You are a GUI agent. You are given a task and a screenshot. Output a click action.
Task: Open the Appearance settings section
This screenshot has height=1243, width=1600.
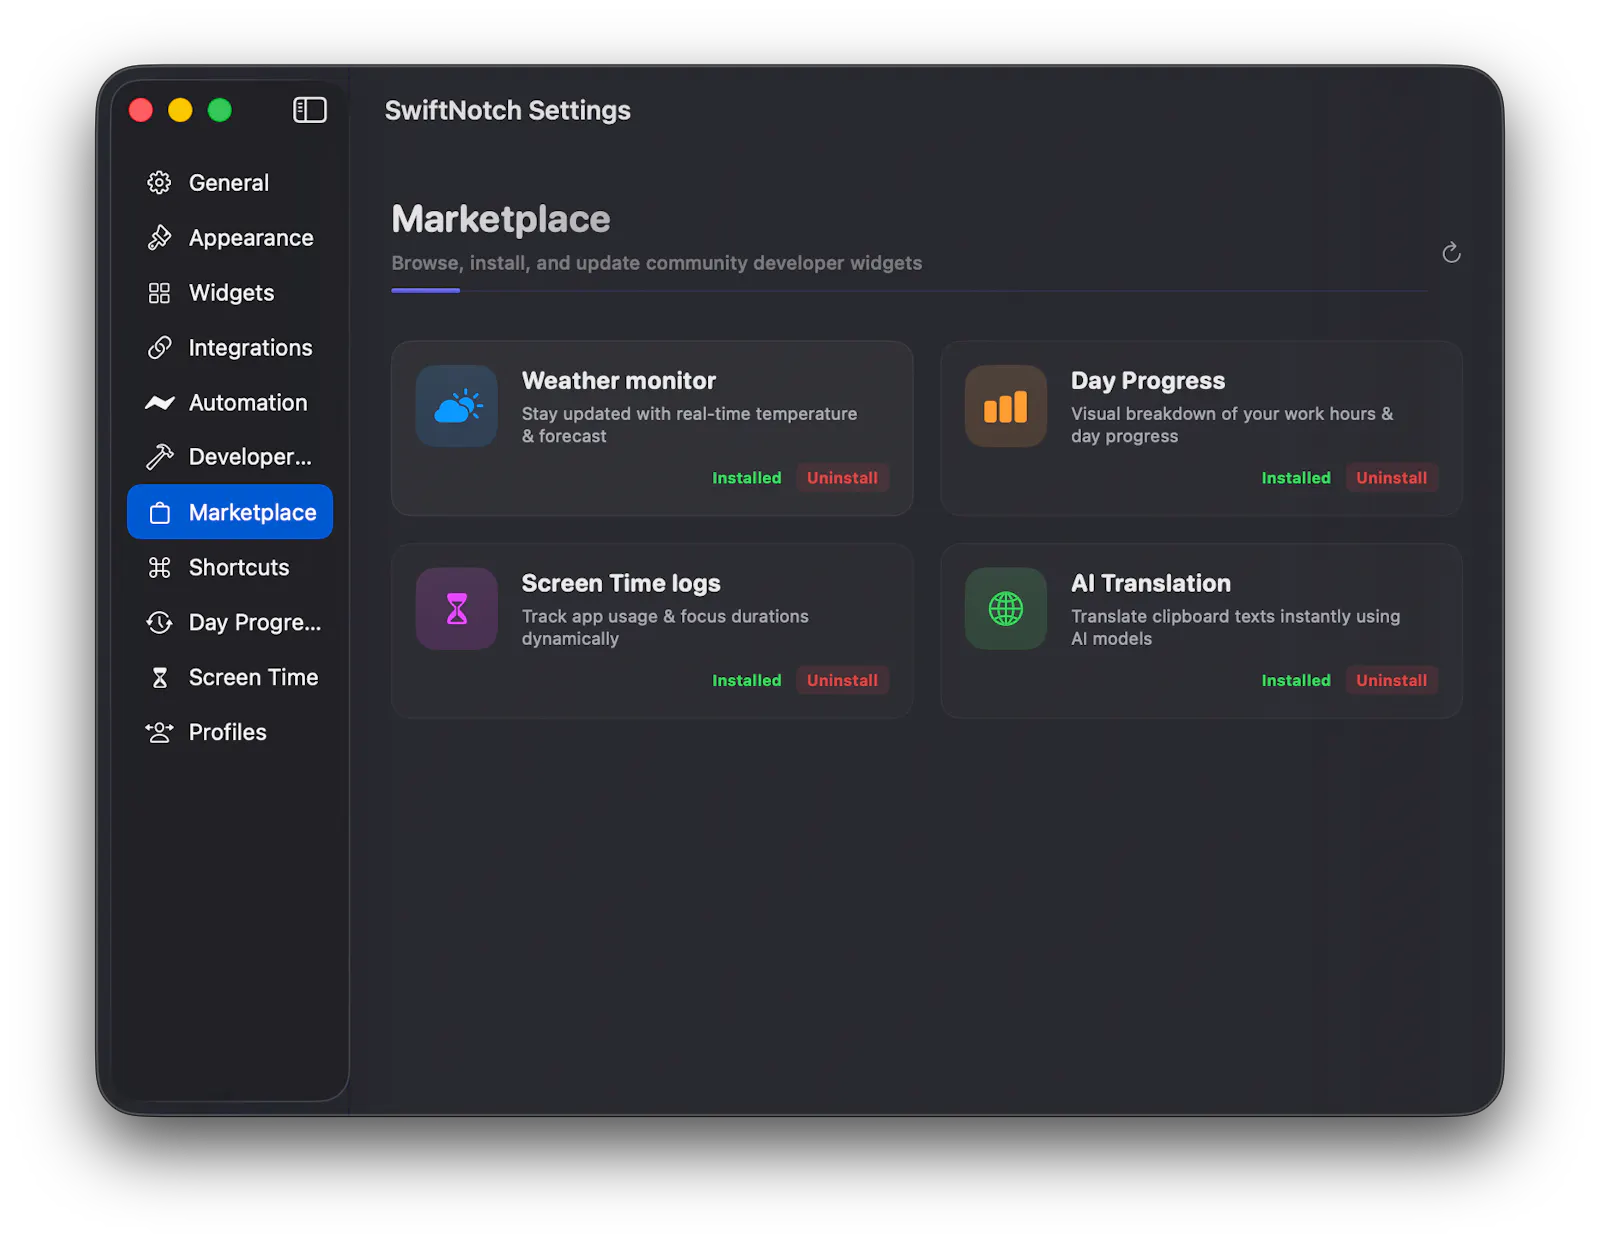coord(230,237)
